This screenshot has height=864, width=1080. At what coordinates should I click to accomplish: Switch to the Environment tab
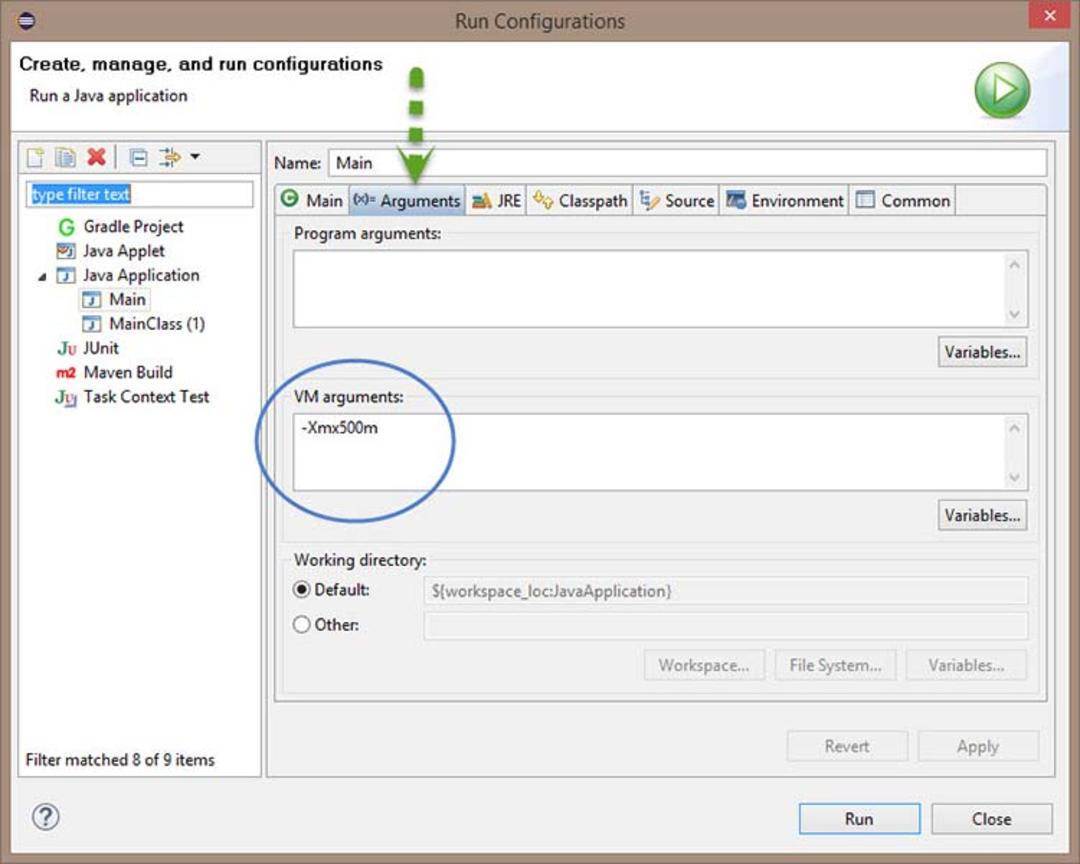(x=785, y=200)
